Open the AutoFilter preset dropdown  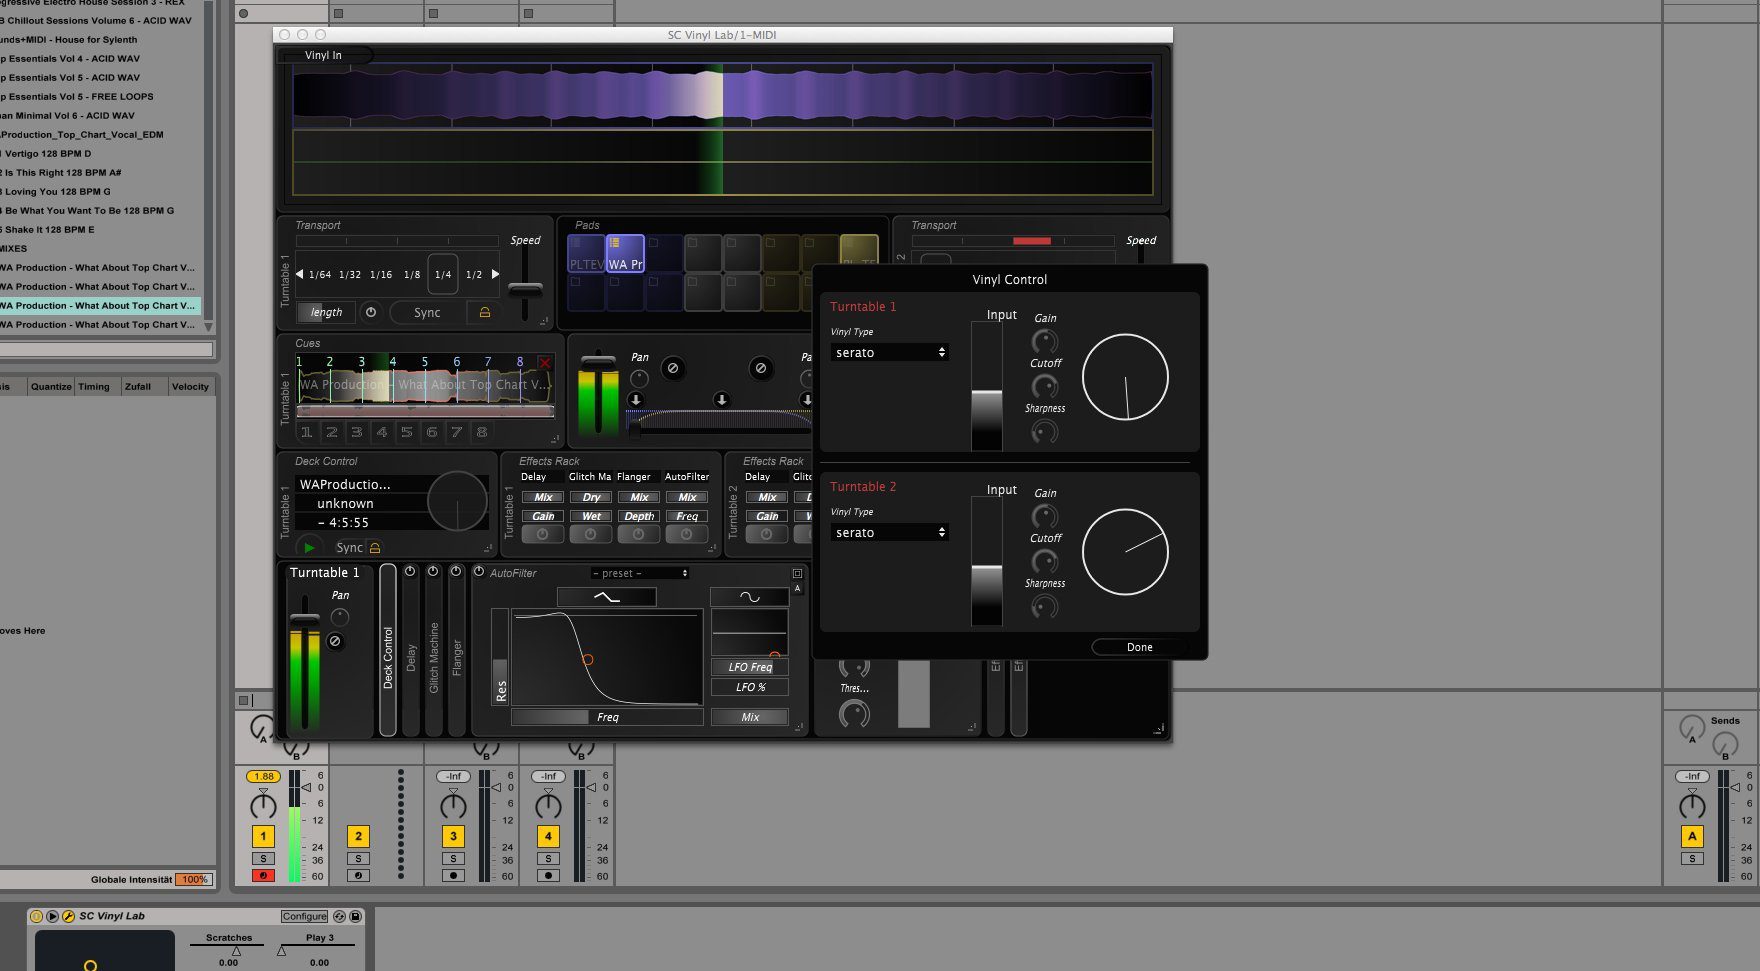click(639, 573)
